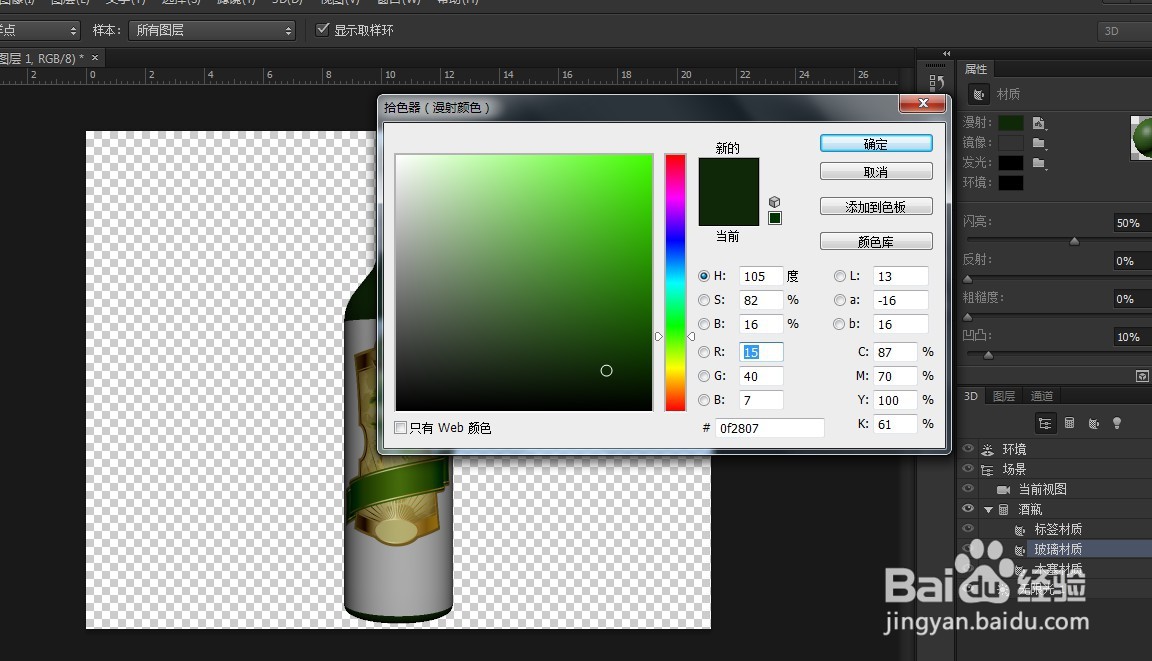The image size is (1152, 661).
Task: Toggle visibility eye of 场景 row
Action: click(x=968, y=469)
